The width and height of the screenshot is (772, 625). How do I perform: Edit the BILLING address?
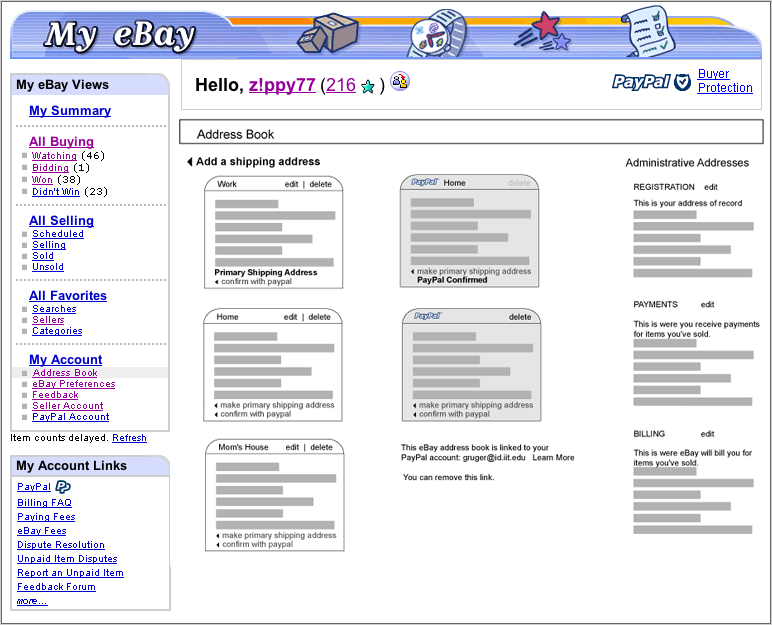click(x=708, y=434)
